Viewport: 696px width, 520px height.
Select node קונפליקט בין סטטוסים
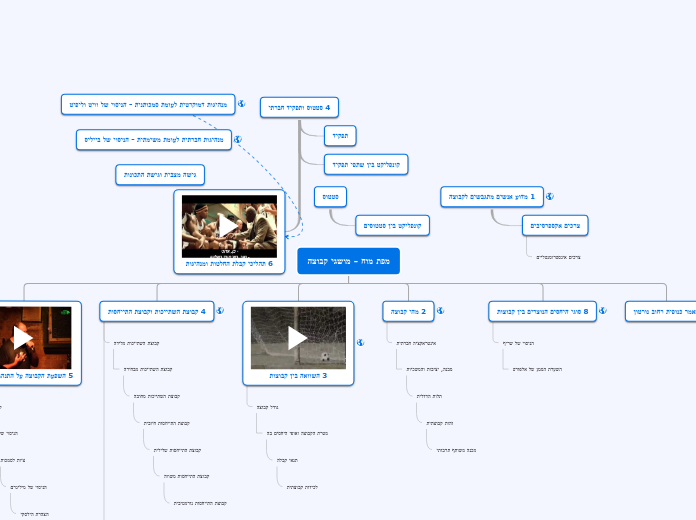392,226
